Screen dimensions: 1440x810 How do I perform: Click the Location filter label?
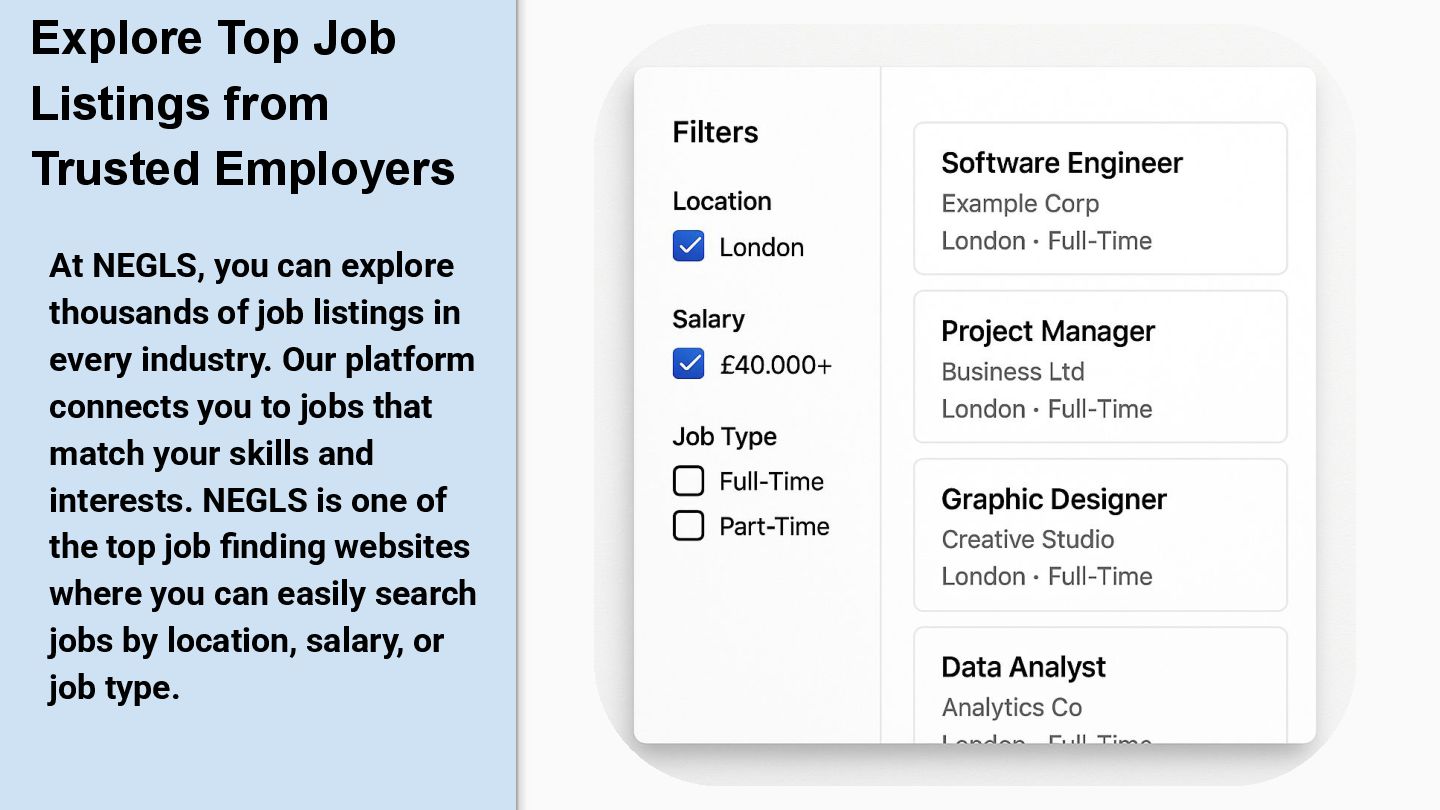721,201
